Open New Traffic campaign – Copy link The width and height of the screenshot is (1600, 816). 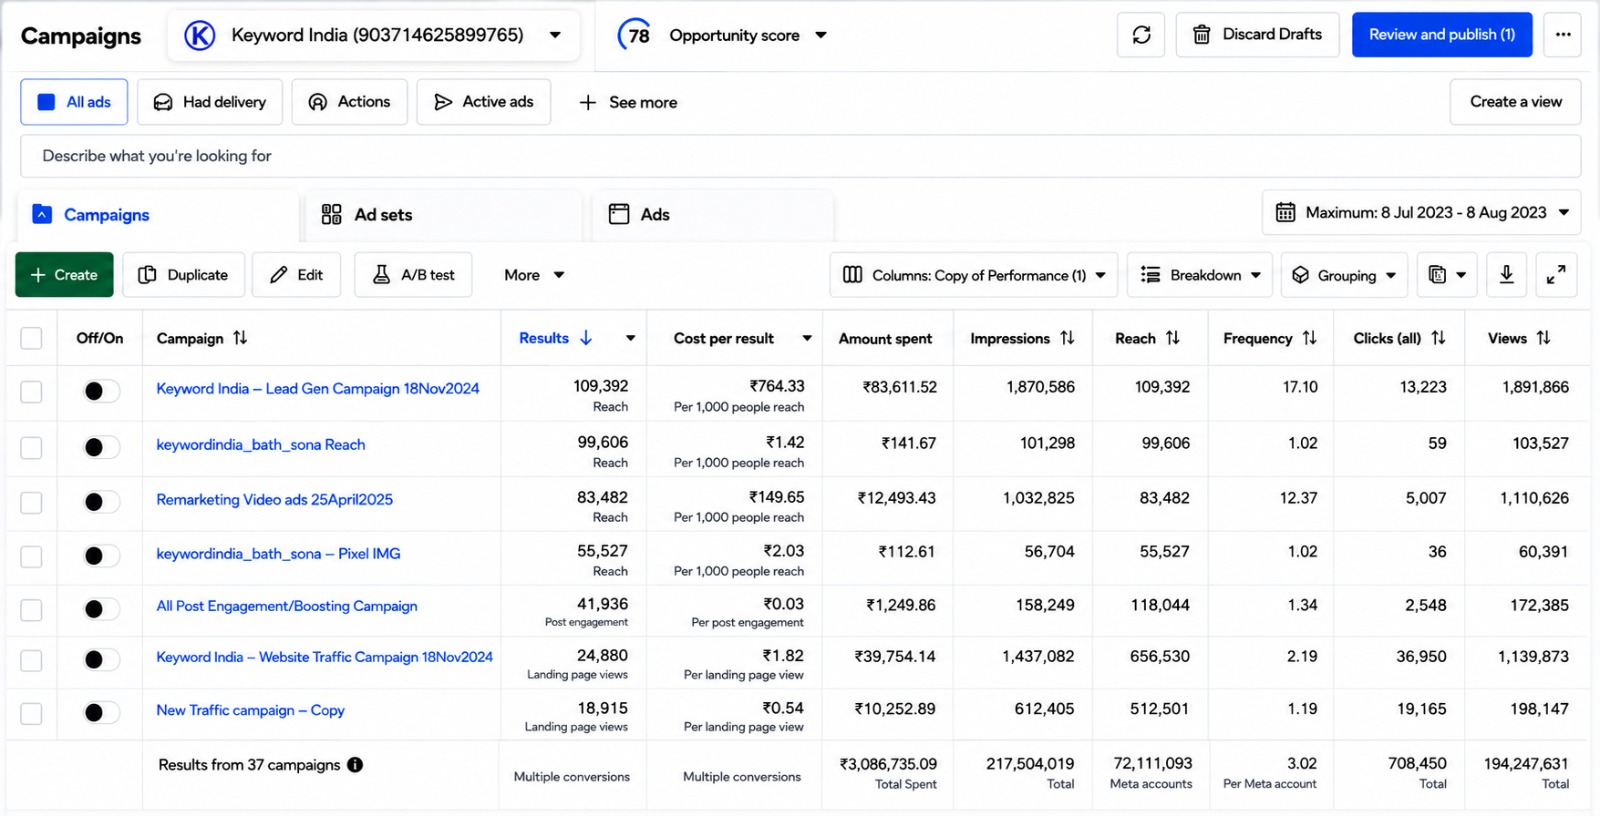[x=250, y=711]
